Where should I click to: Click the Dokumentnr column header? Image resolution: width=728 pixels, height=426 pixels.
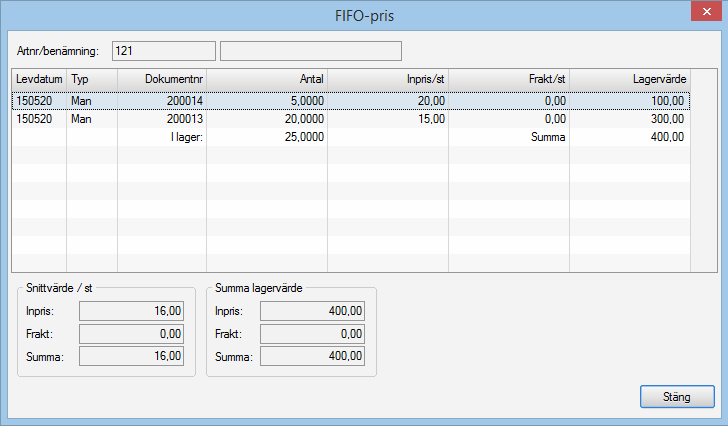(x=162, y=77)
